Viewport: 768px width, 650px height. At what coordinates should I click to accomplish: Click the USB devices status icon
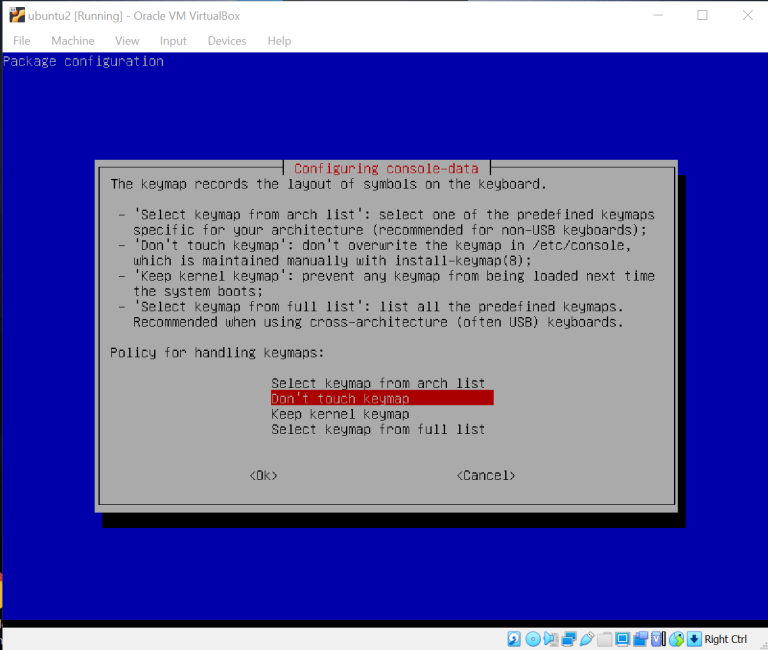click(x=586, y=639)
